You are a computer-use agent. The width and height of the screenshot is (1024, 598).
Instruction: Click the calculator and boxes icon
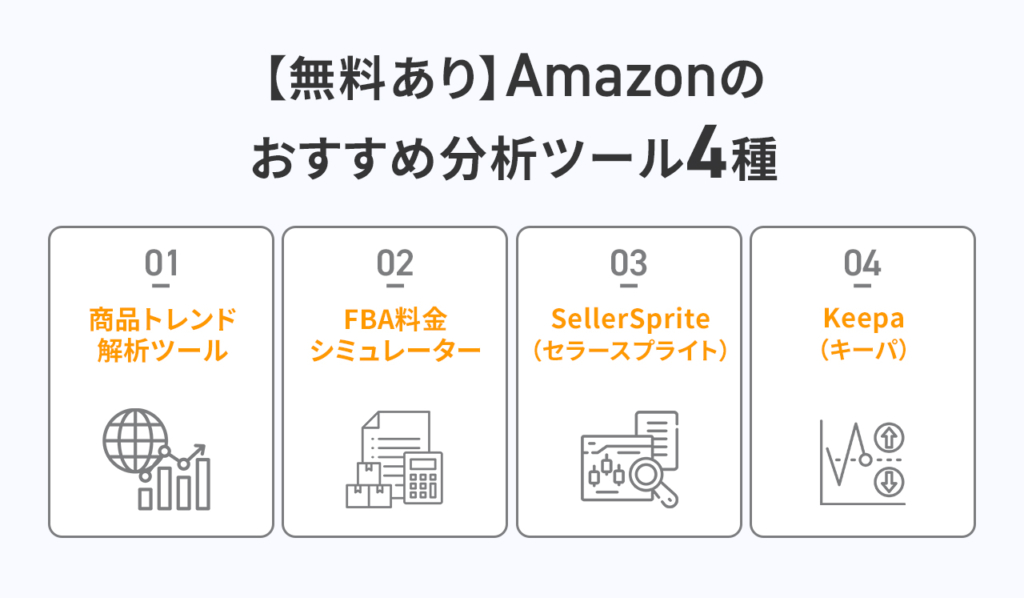[x=394, y=459]
